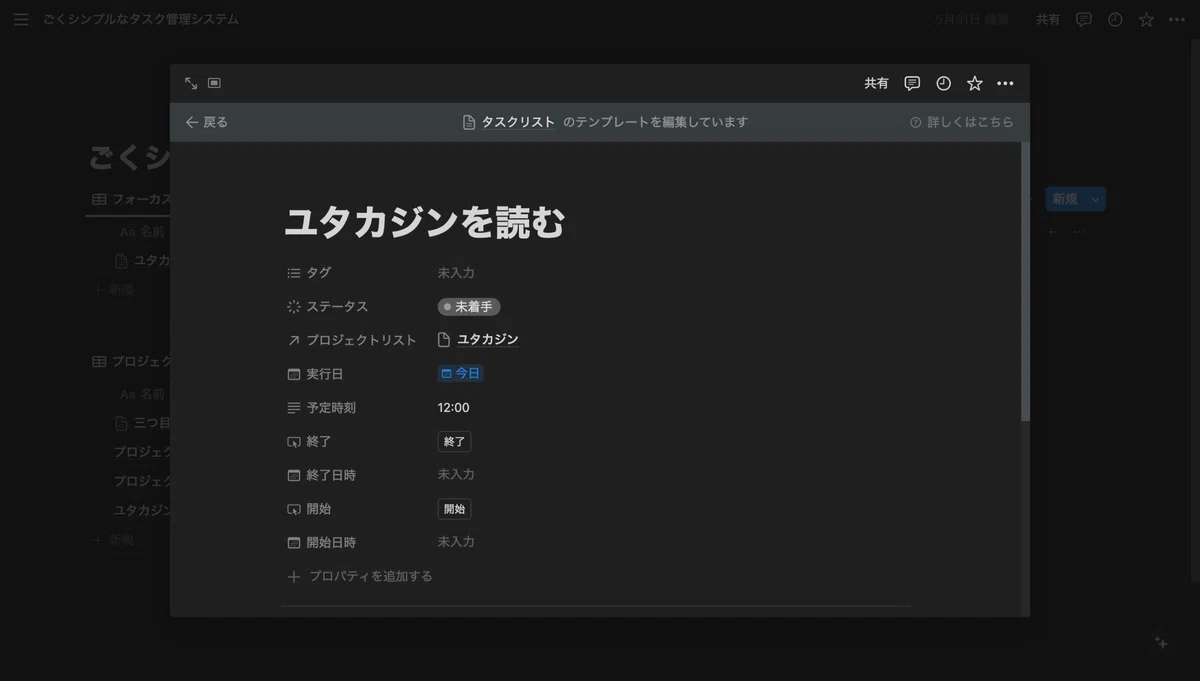Open the modal's three-dot more menu
This screenshot has height=681, width=1200.
pyautogui.click(x=1005, y=83)
